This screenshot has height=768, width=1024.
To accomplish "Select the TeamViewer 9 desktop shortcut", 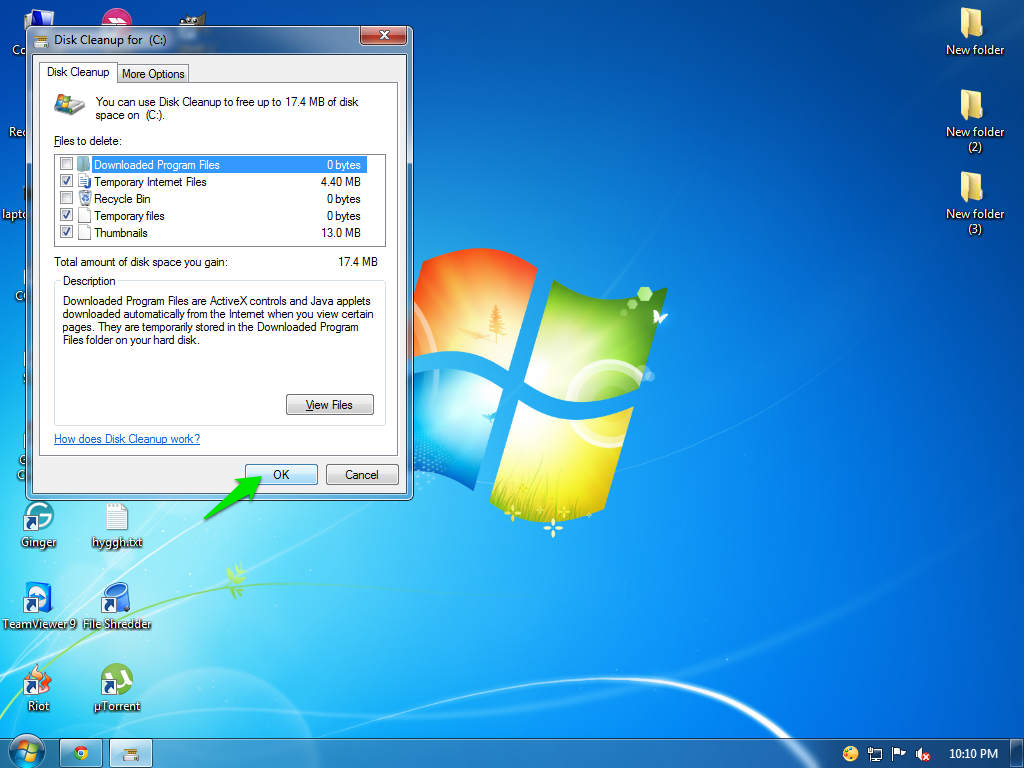I will (39, 605).
